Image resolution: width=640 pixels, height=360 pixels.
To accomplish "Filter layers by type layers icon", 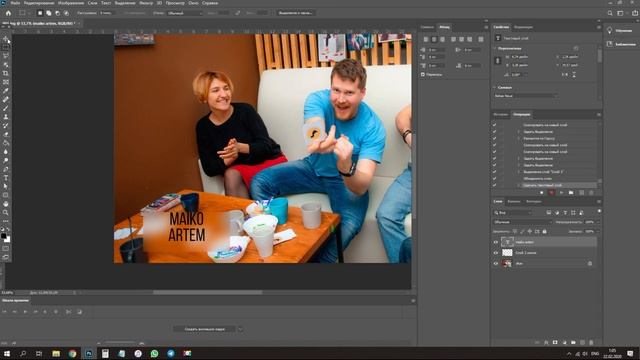I will pos(565,213).
